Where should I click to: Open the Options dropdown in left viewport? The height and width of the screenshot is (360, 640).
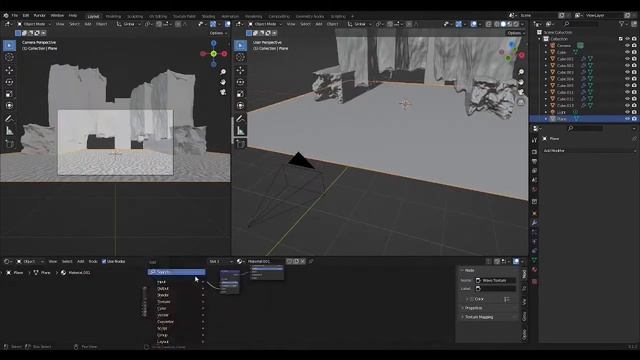(x=218, y=33)
